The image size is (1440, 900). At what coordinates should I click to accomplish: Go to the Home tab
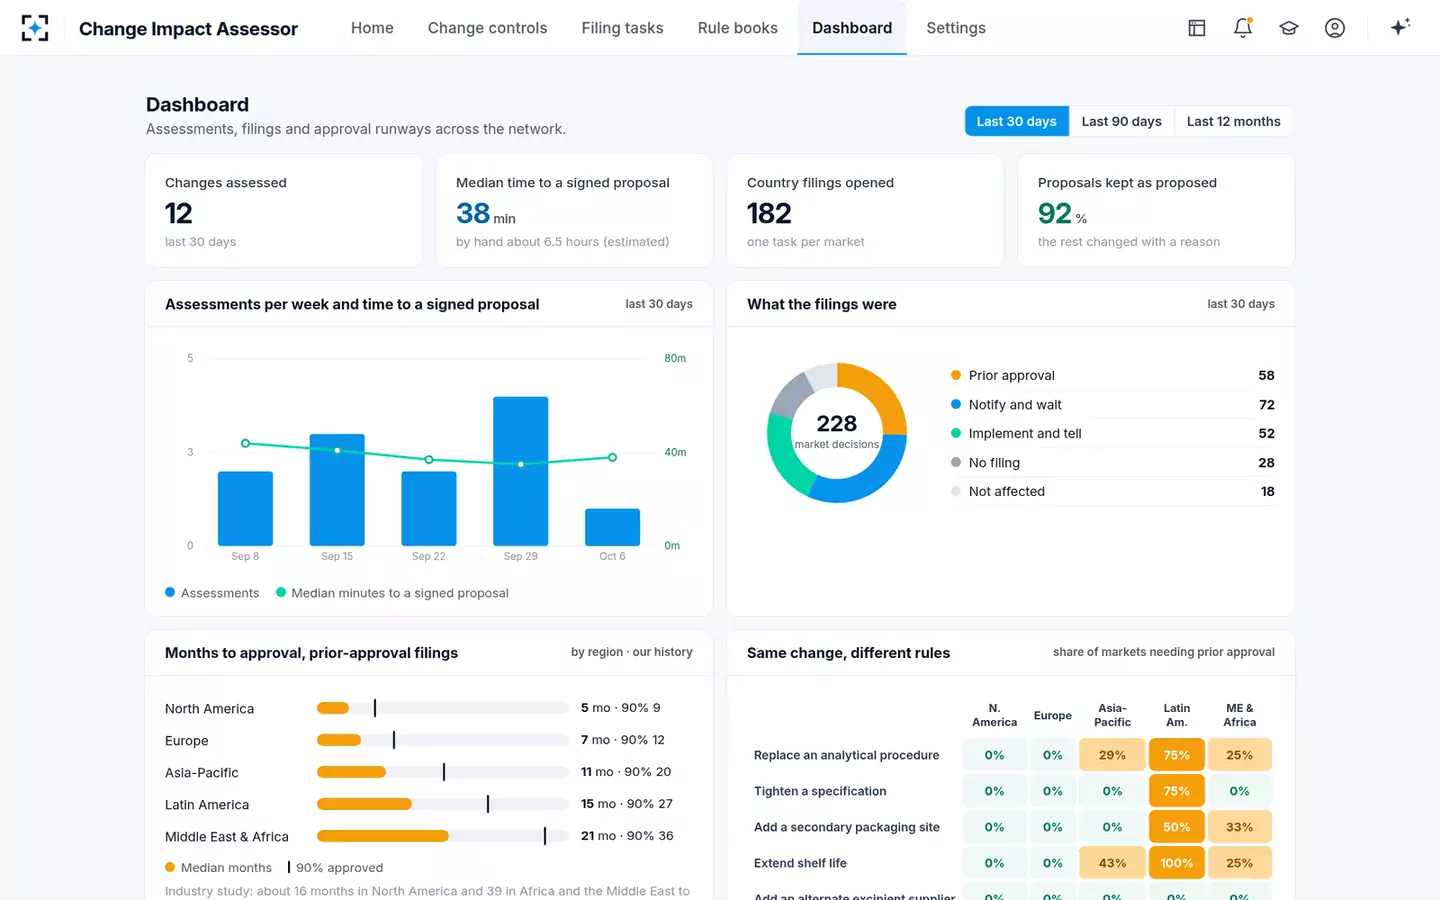372,28
